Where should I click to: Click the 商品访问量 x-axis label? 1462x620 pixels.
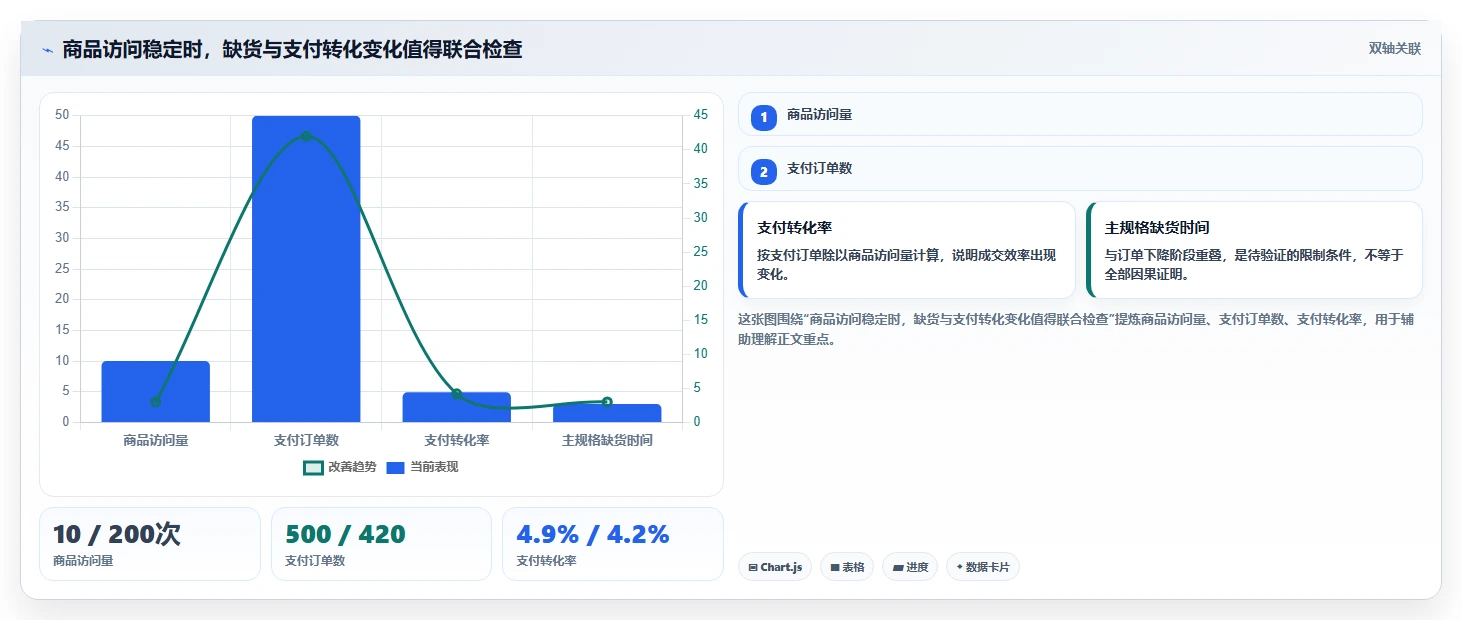pos(155,440)
